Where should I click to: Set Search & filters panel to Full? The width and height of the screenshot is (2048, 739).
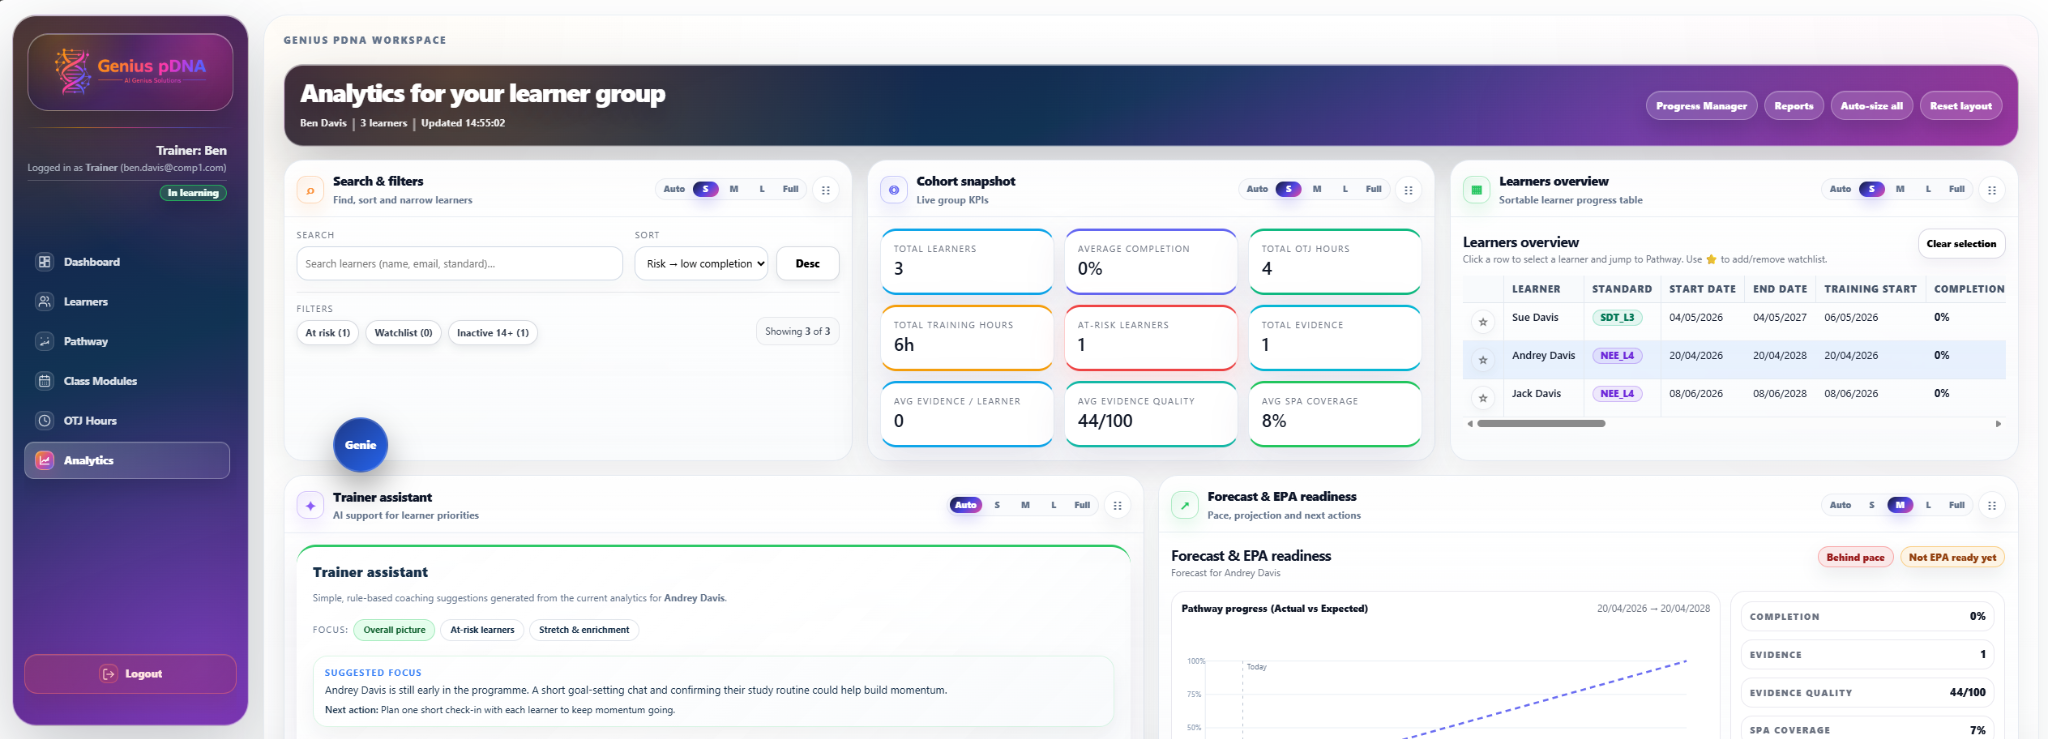tap(790, 189)
